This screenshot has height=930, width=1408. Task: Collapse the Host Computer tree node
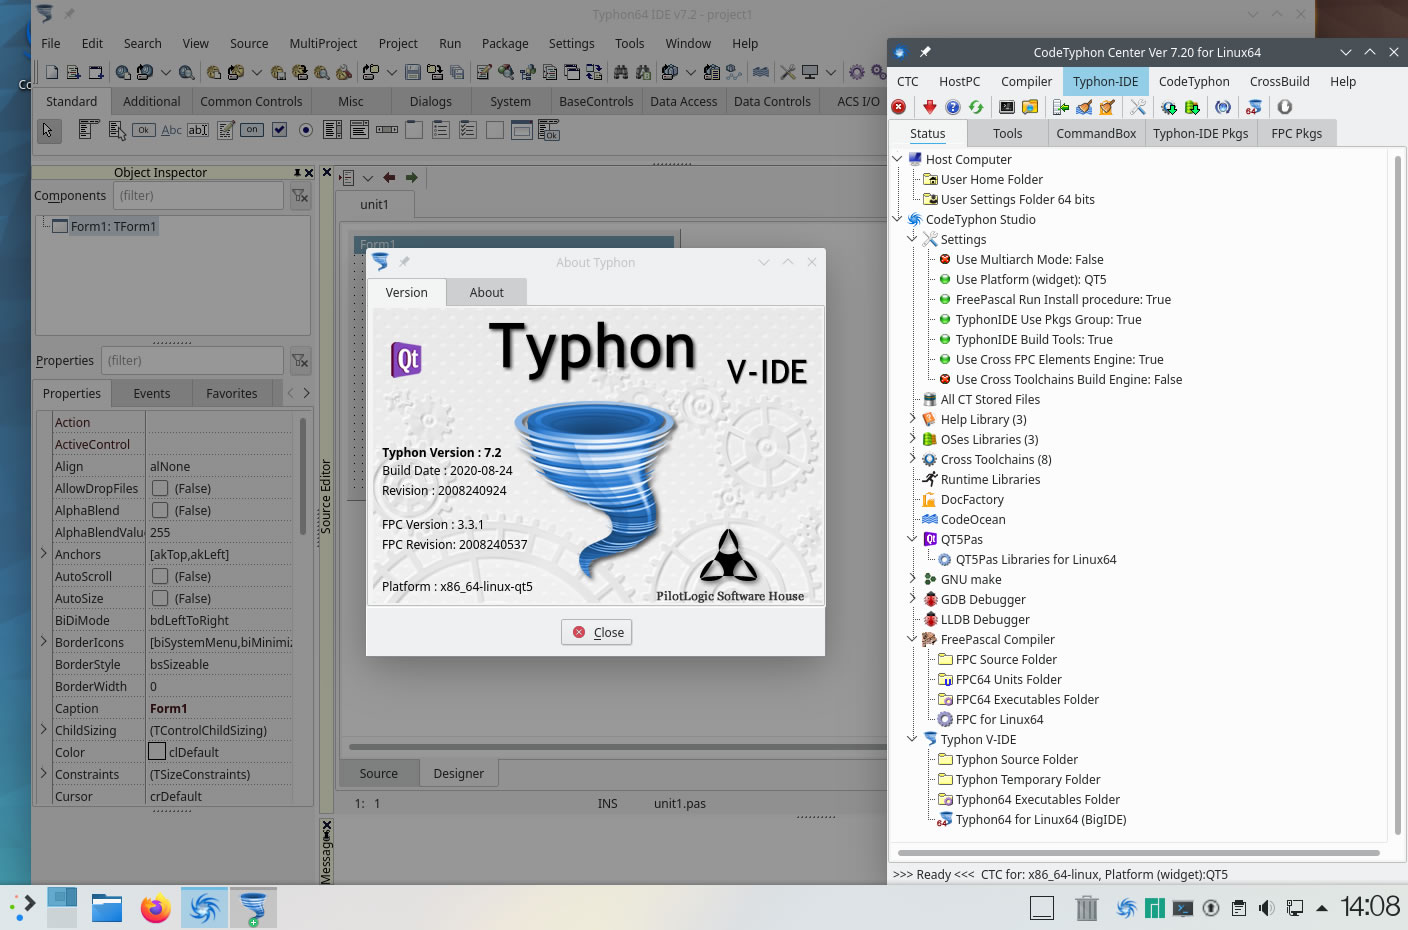[x=897, y=158]
